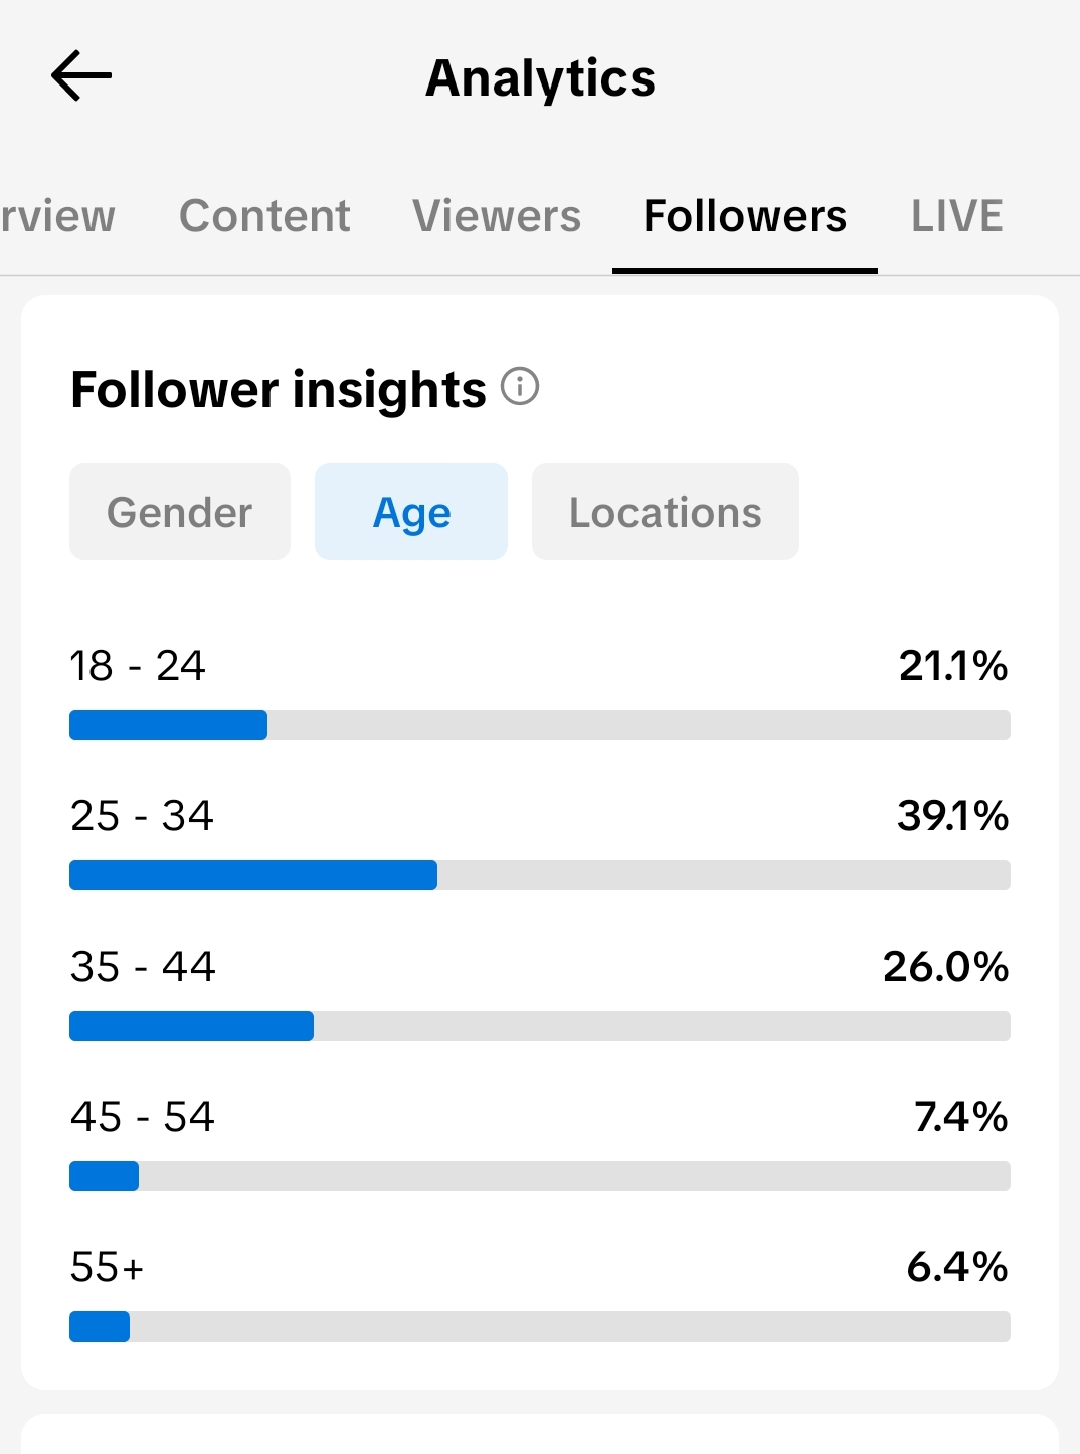1080x1454 pixels.
Task: Click the 55+ progress bar
Action: [540, 1326]
